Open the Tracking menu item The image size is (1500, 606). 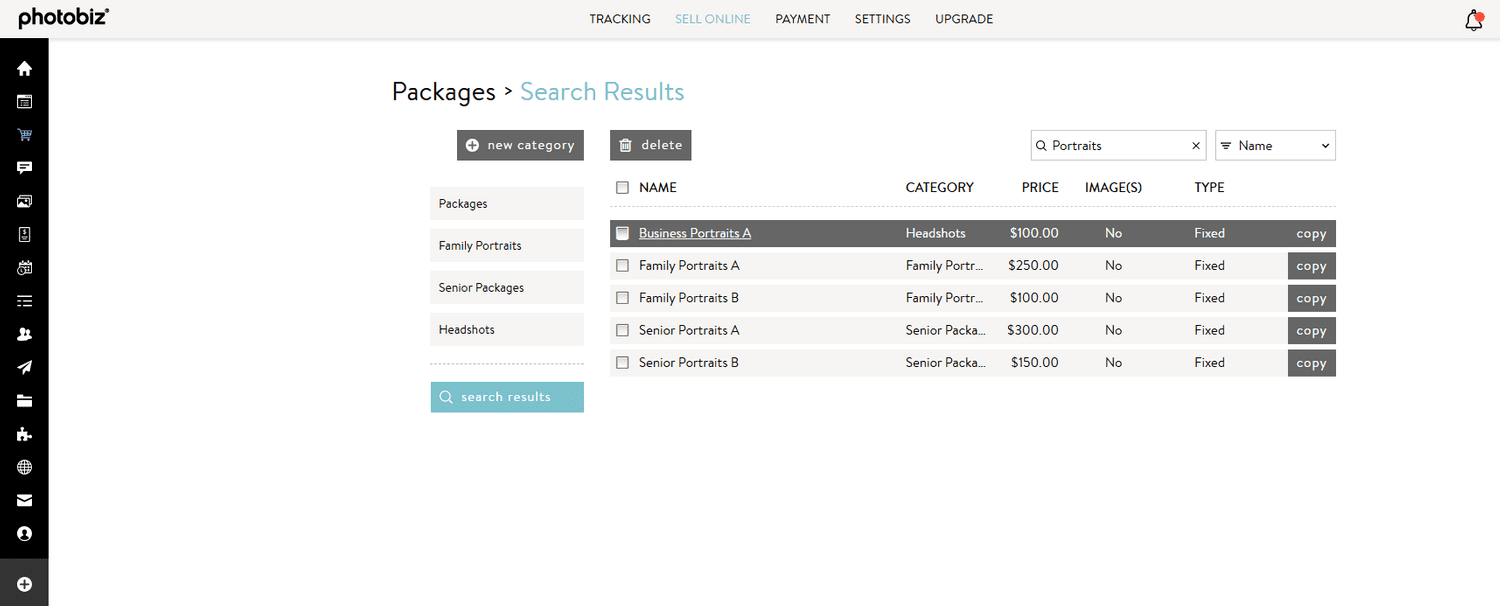click(x=619, y=19)
